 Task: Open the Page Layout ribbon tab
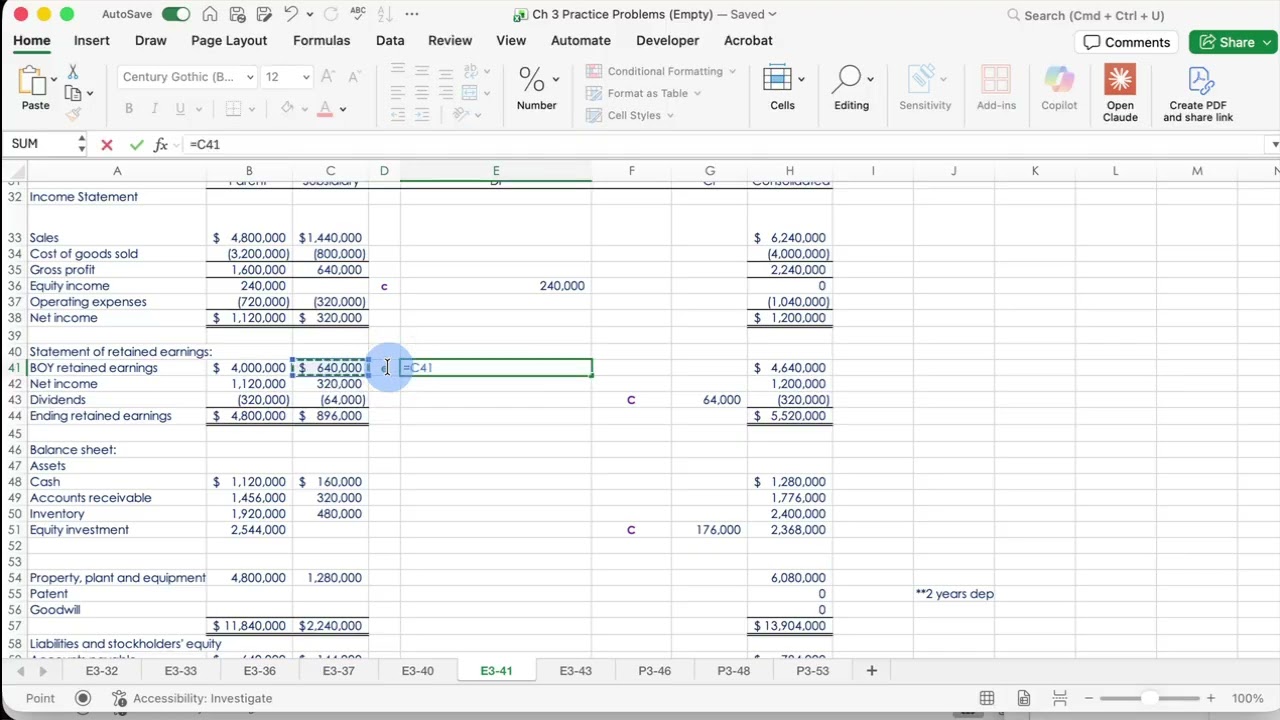(x=229, y=41)
